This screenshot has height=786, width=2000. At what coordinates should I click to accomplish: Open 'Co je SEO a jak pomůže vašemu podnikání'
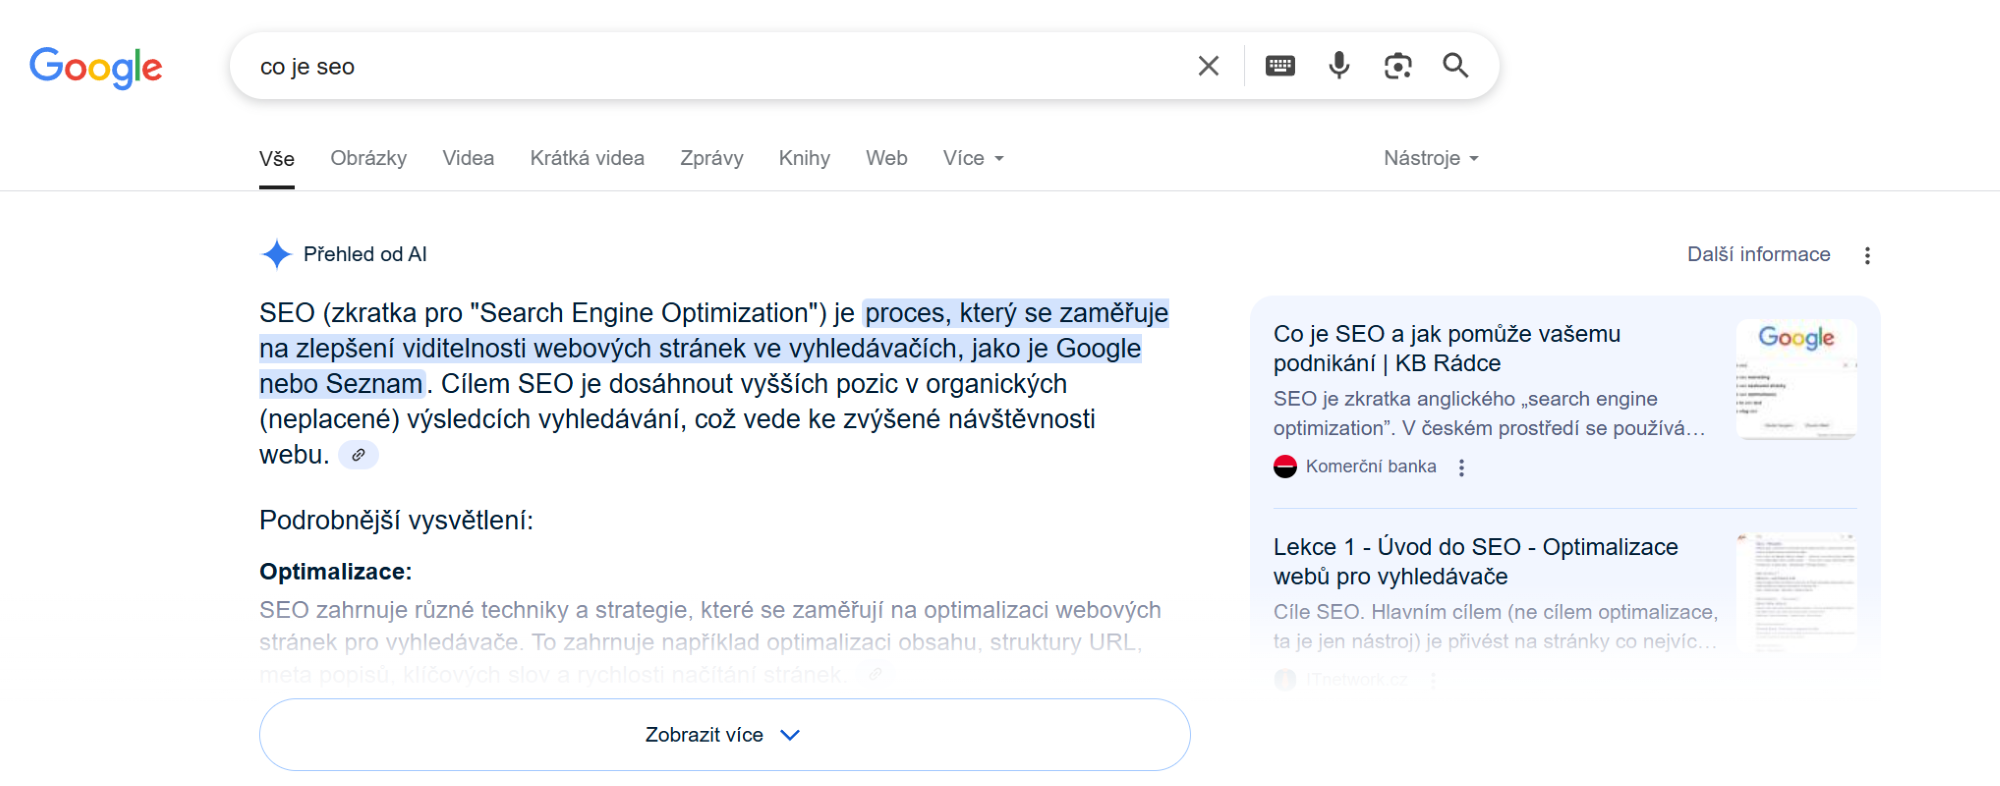[x=1447, y=348]
